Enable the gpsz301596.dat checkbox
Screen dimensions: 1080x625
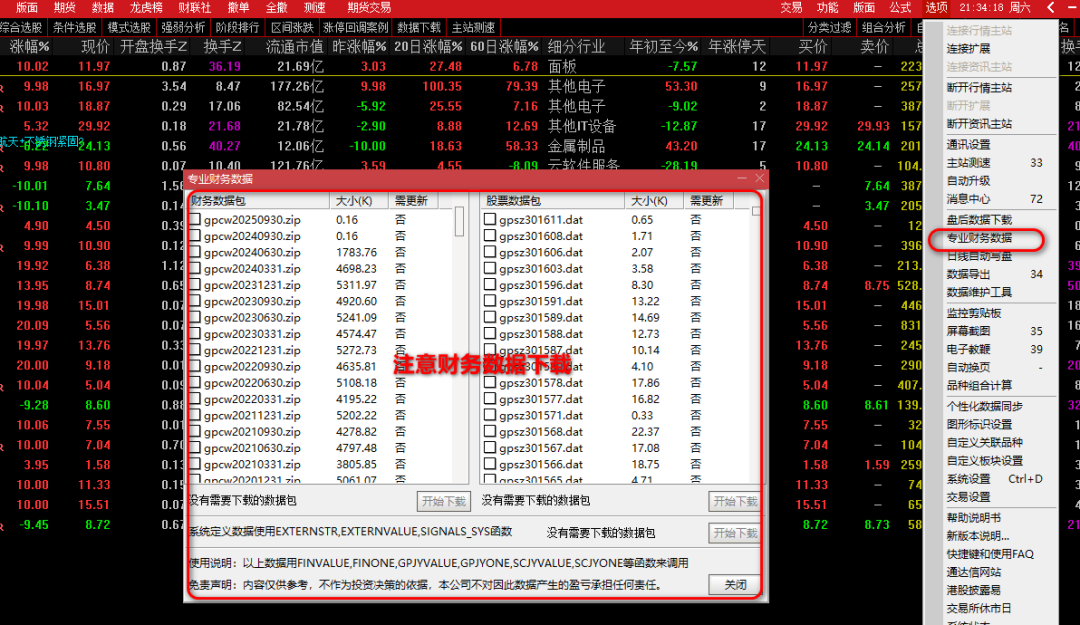(x=490, y=284)
